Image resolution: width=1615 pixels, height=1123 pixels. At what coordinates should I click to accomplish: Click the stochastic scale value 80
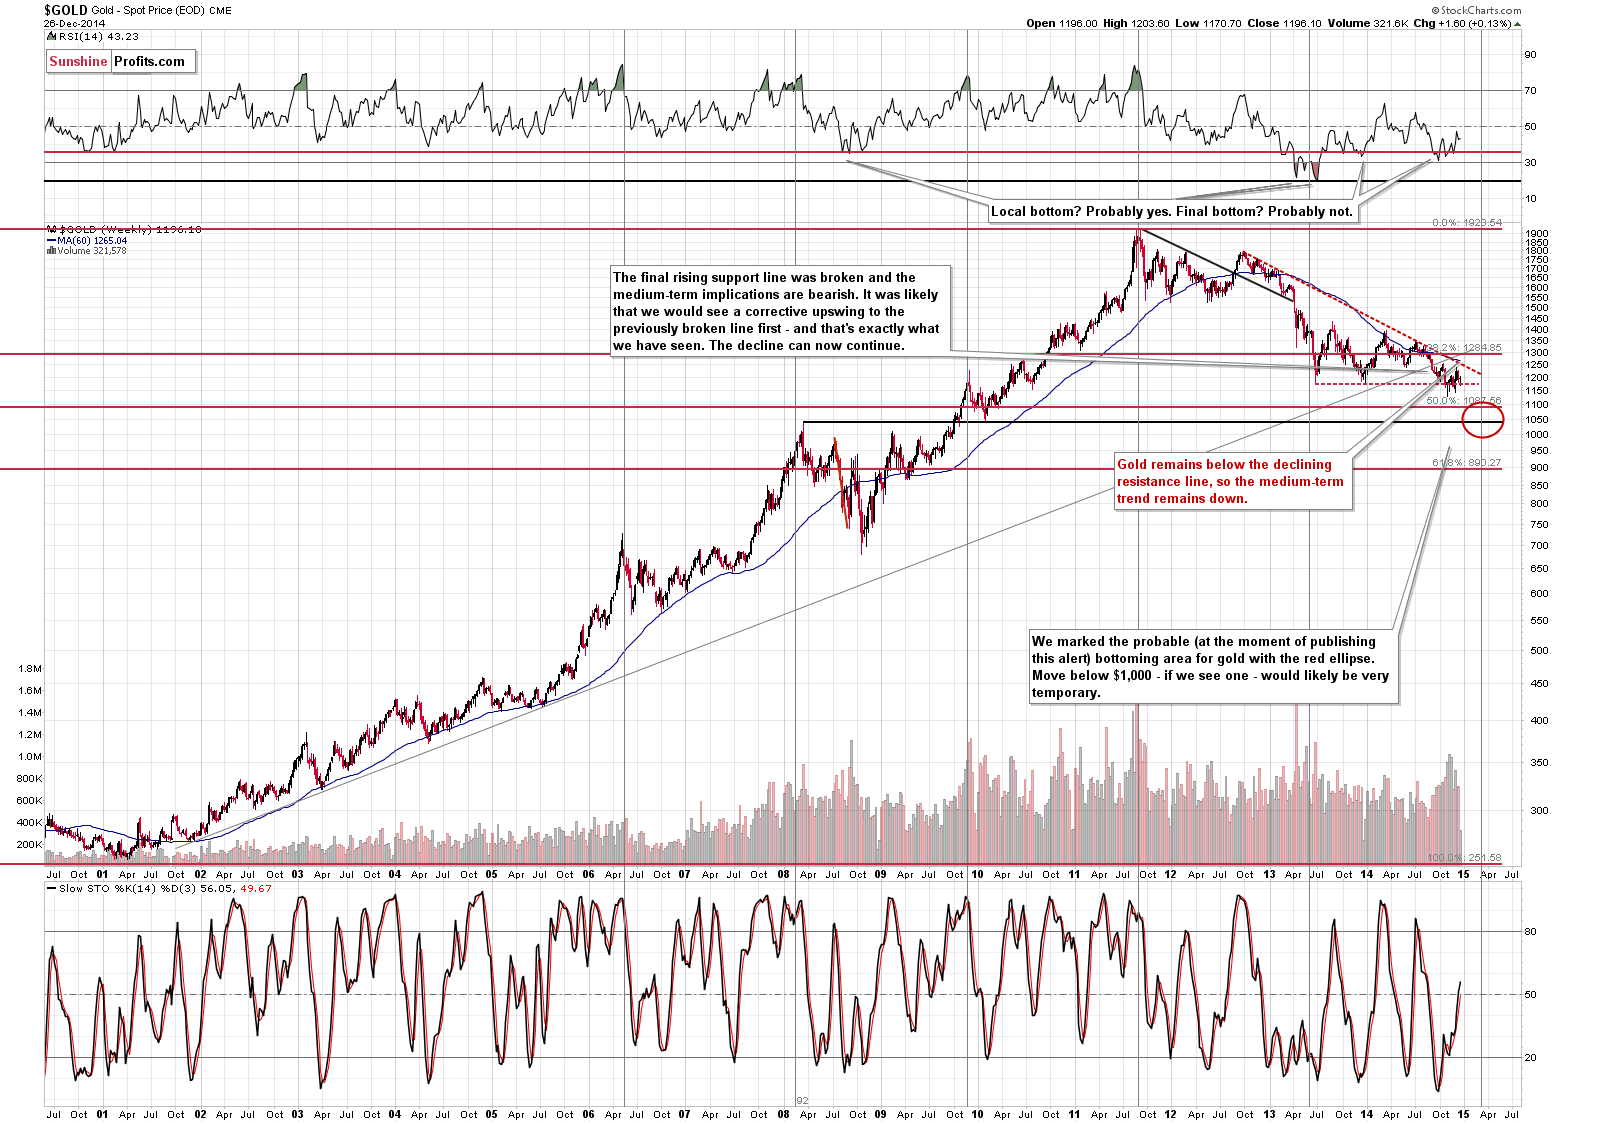pyautogui.click(x=1531, y=932)
